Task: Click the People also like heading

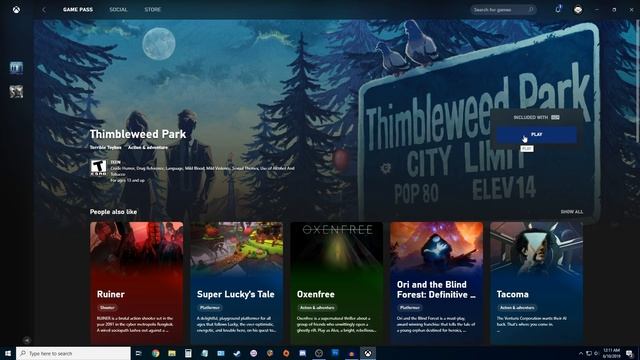Action: pyautogui.click(x=113, y=211)
